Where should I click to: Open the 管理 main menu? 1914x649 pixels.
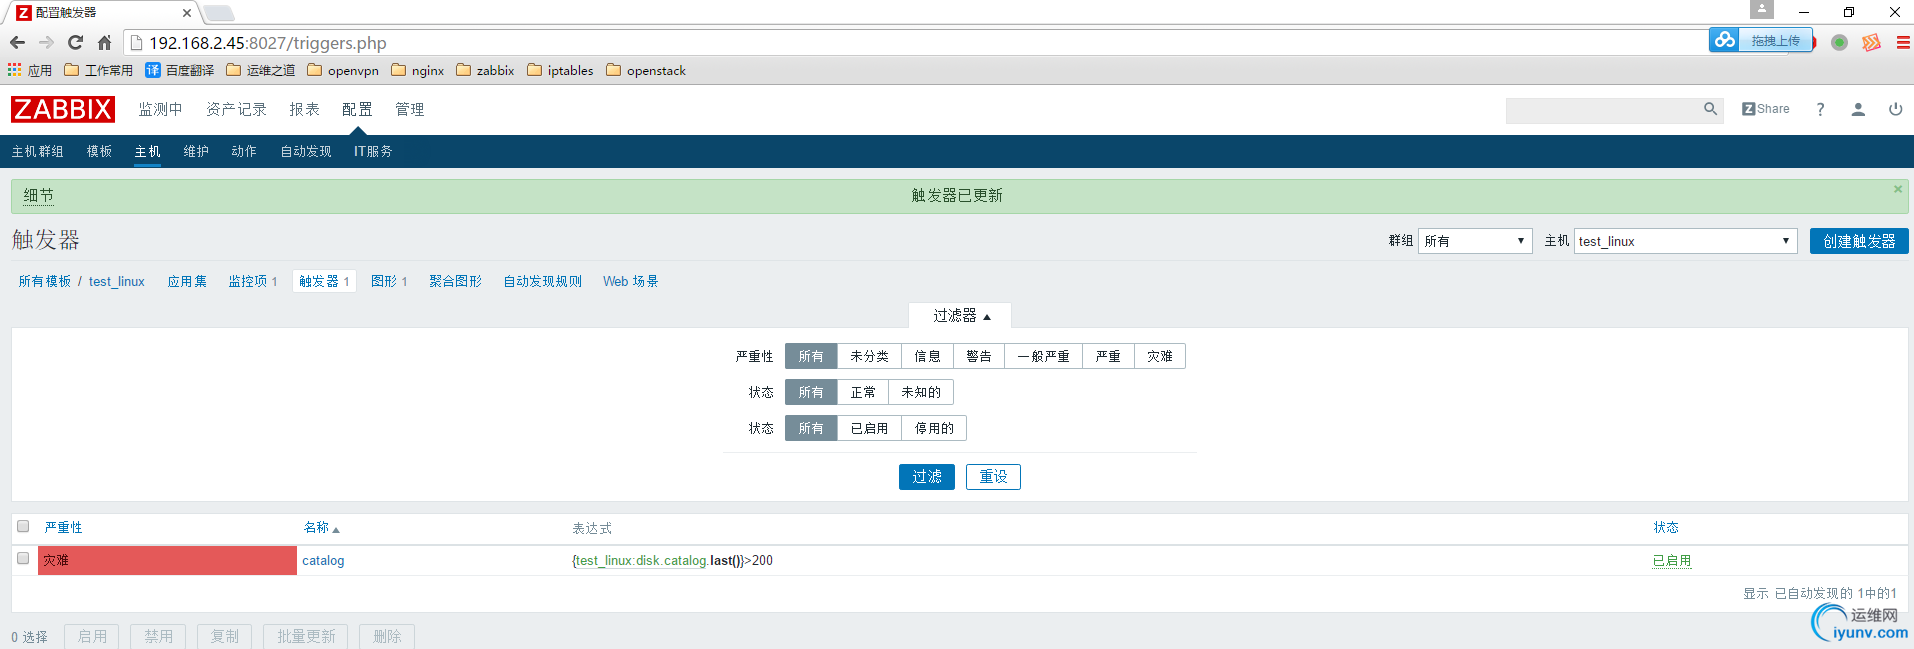[409, 109]
